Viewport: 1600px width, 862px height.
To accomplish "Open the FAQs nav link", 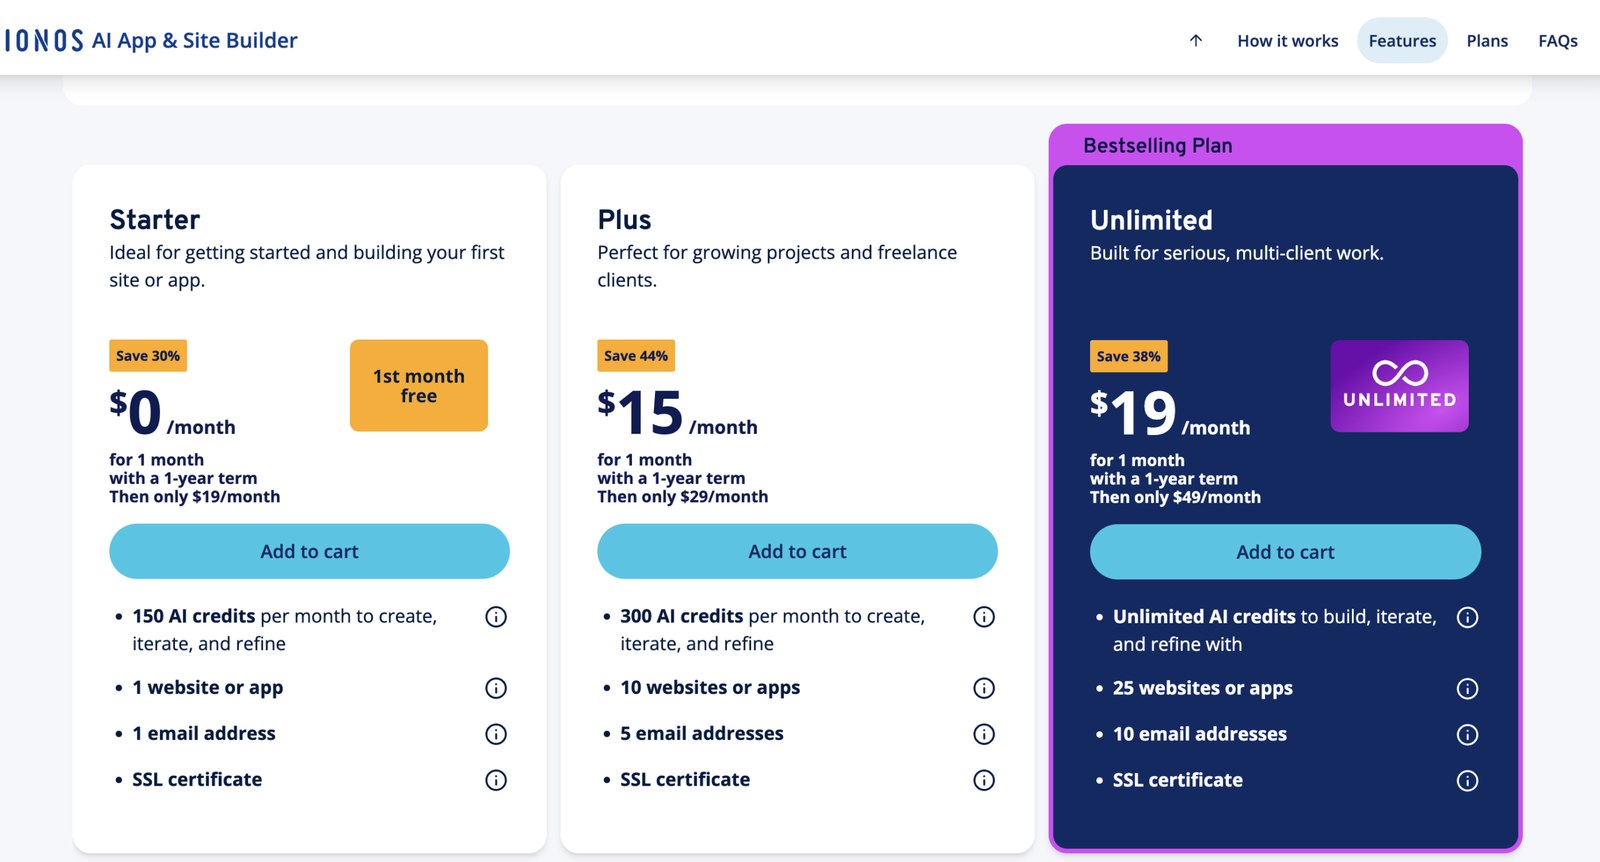I will [x=1558, y=41].
